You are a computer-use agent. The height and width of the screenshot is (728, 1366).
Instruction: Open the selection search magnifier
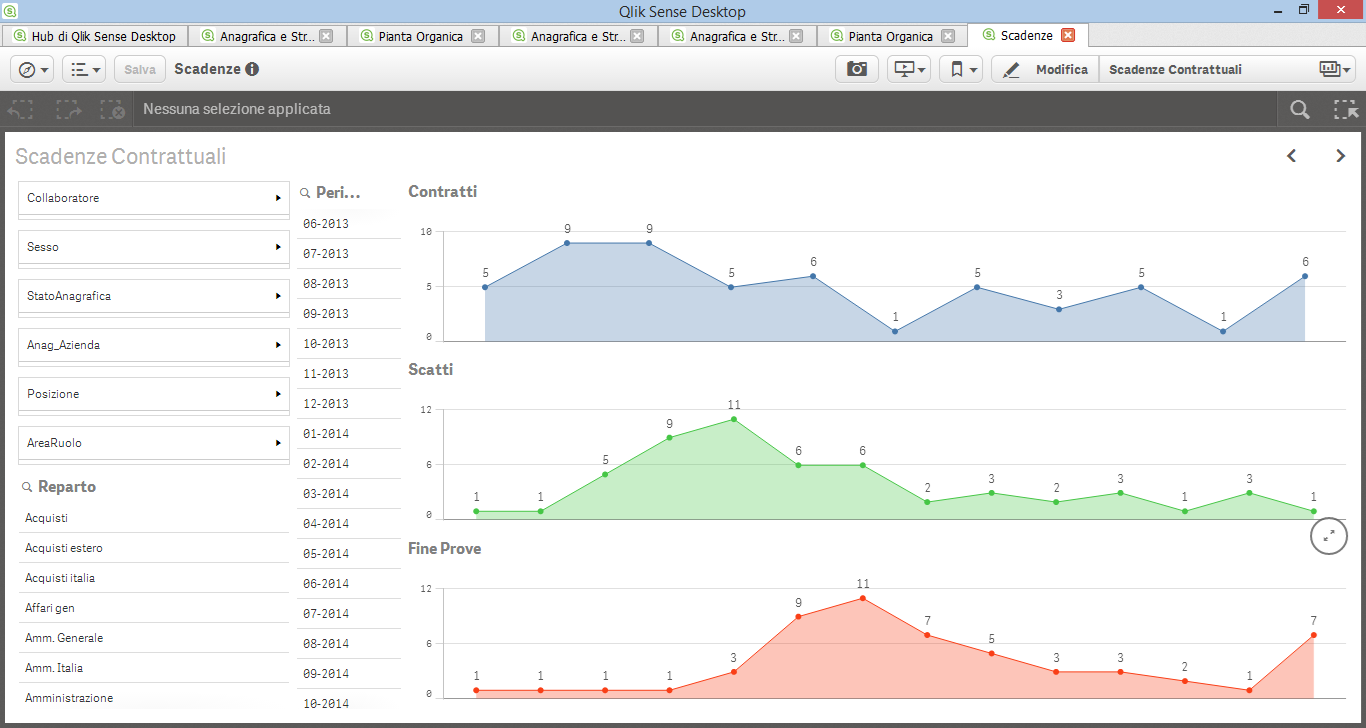(1299, 109)
